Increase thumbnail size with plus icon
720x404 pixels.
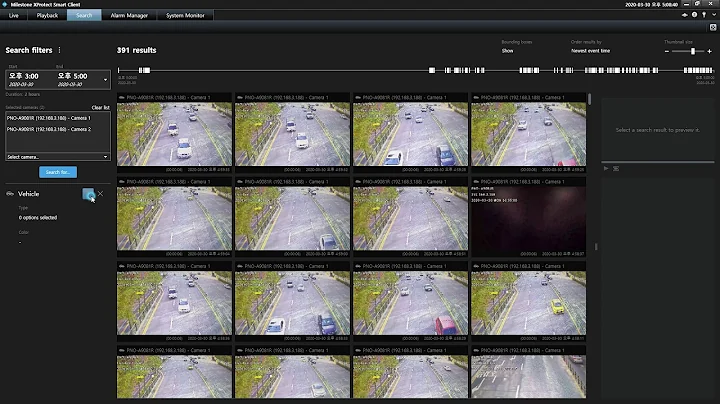709,51
